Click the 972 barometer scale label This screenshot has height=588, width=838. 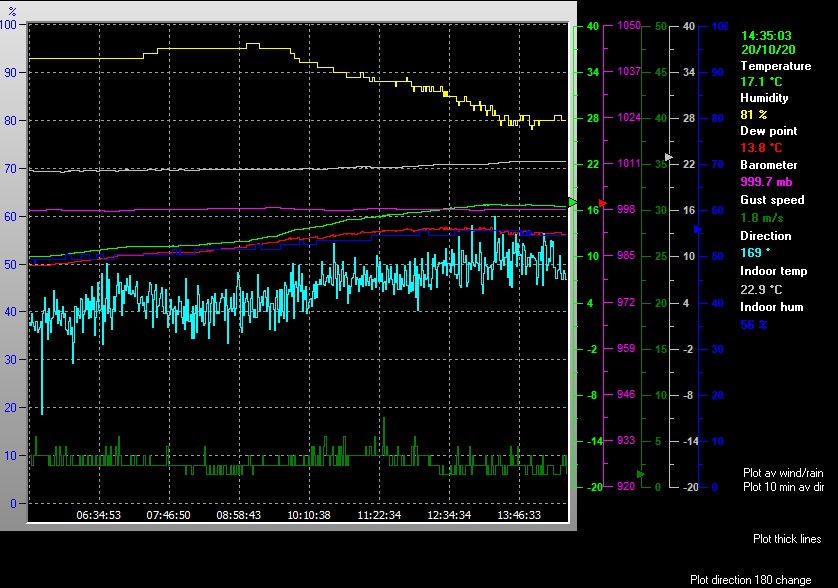(x=626, y=302)
